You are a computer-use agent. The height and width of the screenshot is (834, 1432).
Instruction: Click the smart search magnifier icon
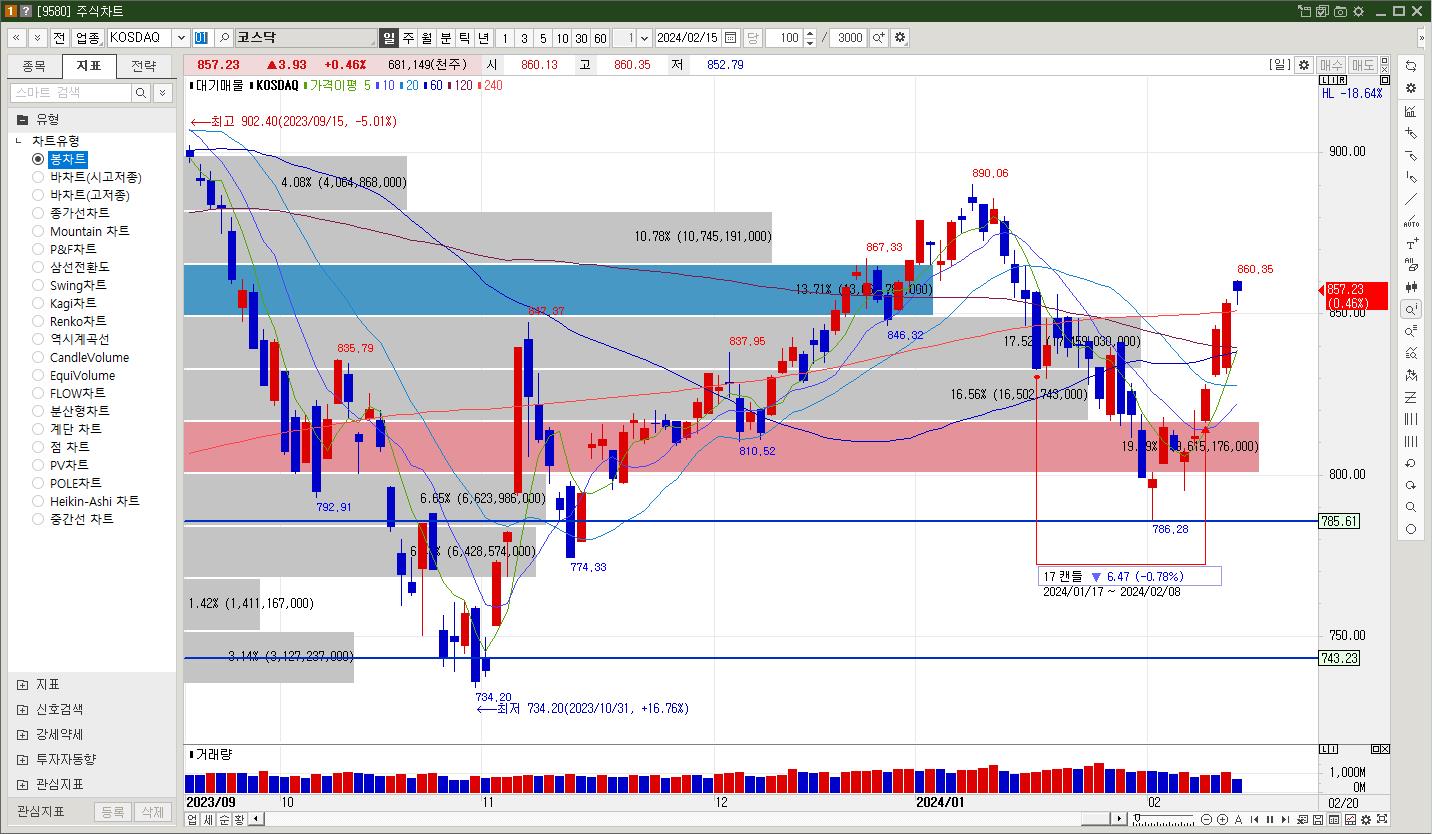[141, 93]
